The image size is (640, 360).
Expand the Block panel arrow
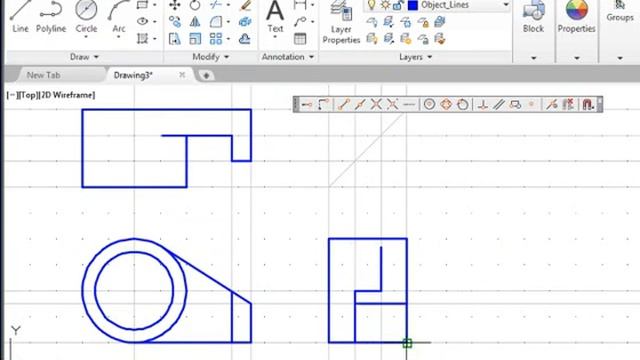click(x=533, y=58)
